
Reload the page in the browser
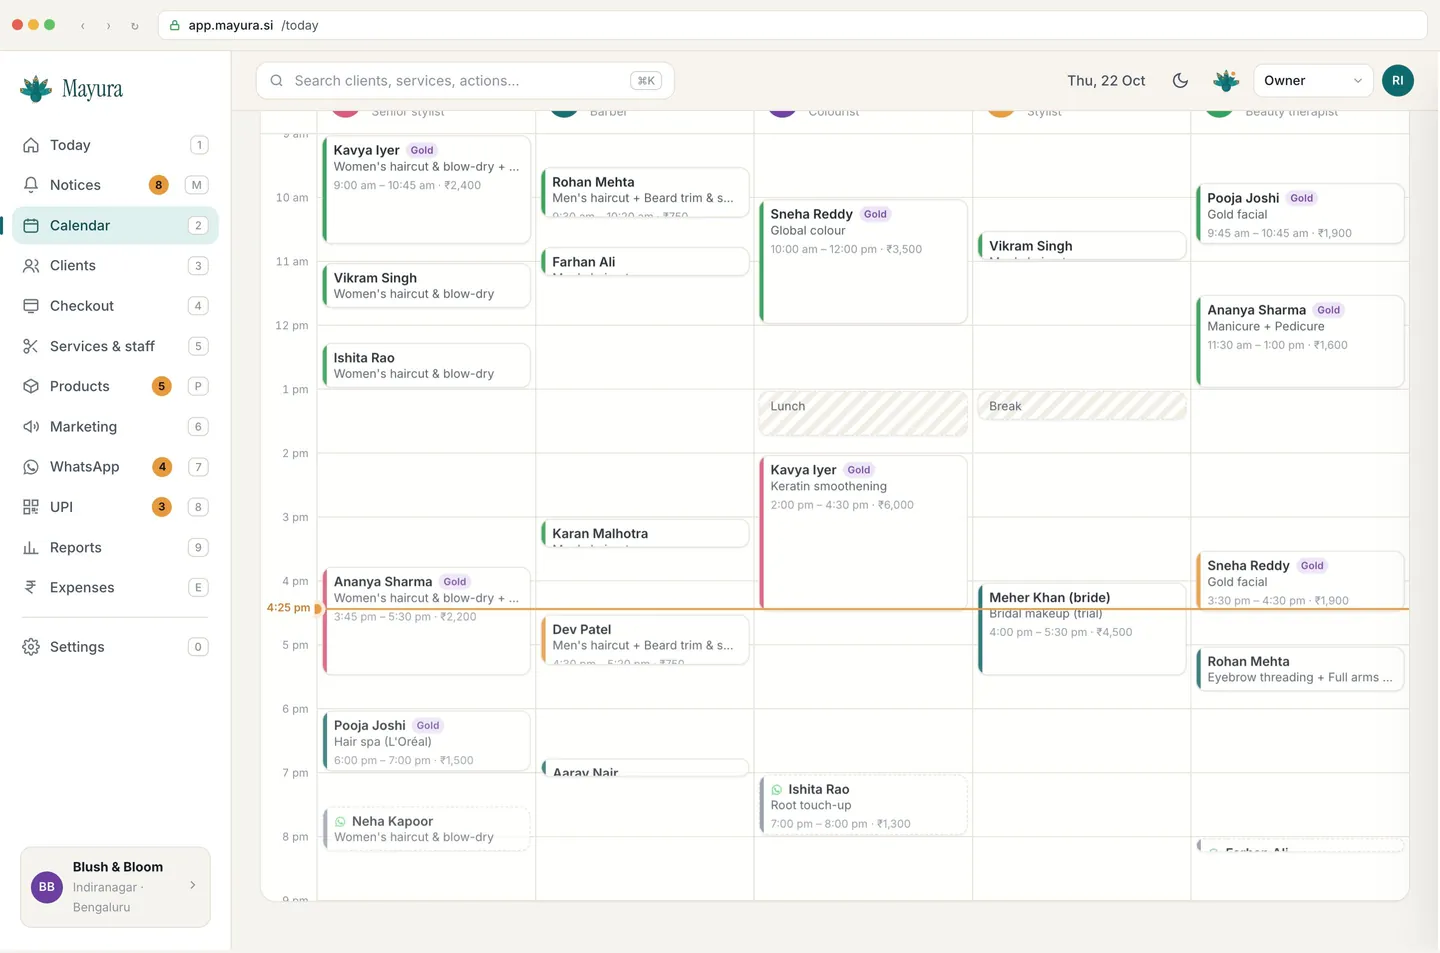coord(135,26)
